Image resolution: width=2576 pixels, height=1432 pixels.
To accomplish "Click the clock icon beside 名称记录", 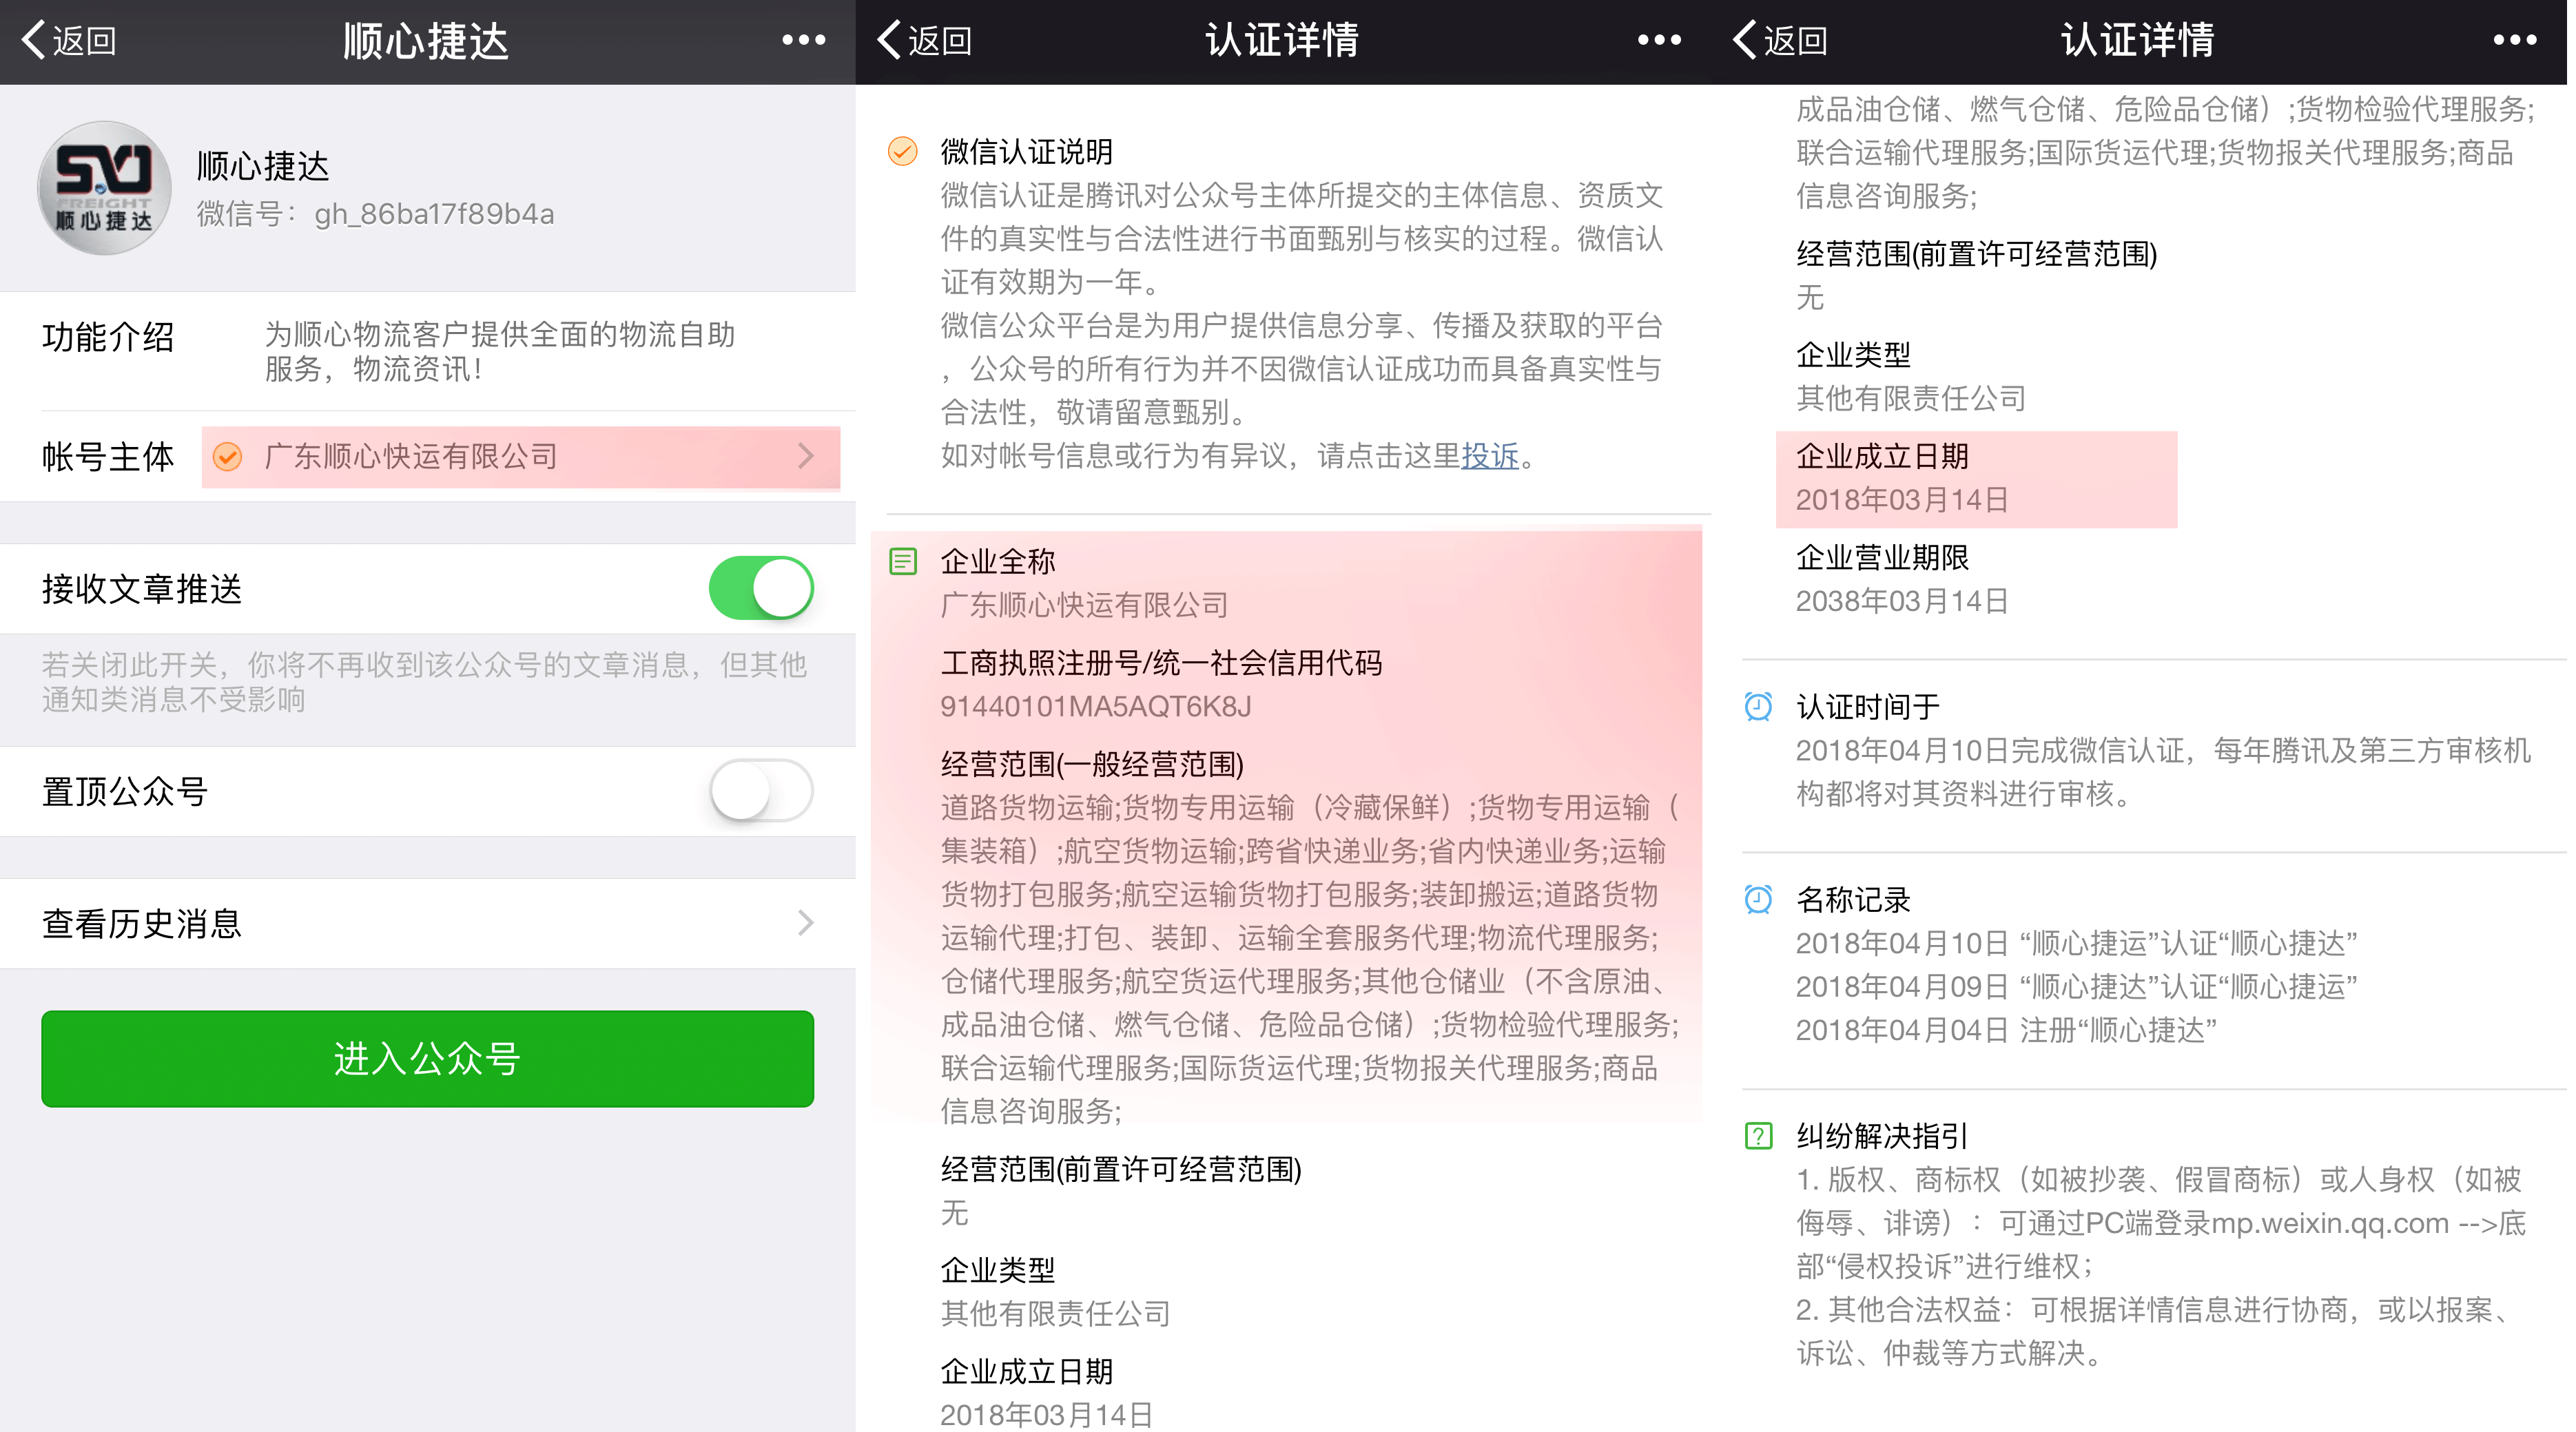I will [x=1759, y=900].
